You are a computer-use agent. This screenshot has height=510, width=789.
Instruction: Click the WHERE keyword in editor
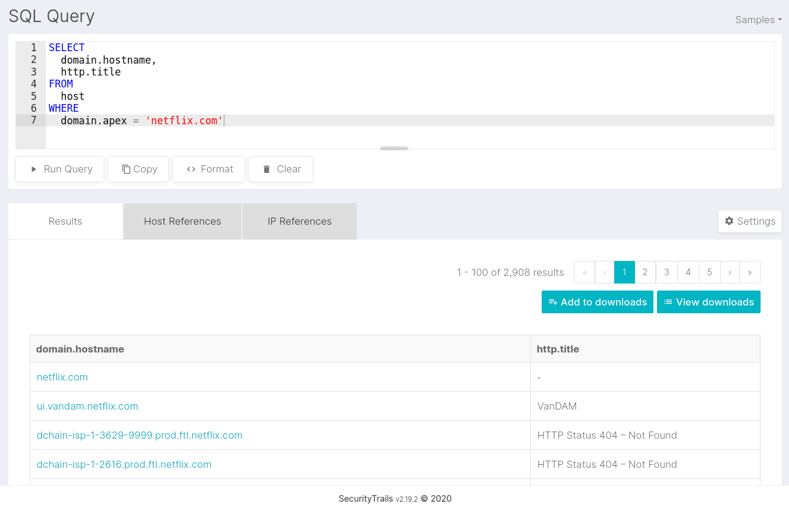(x=63, y=108)
